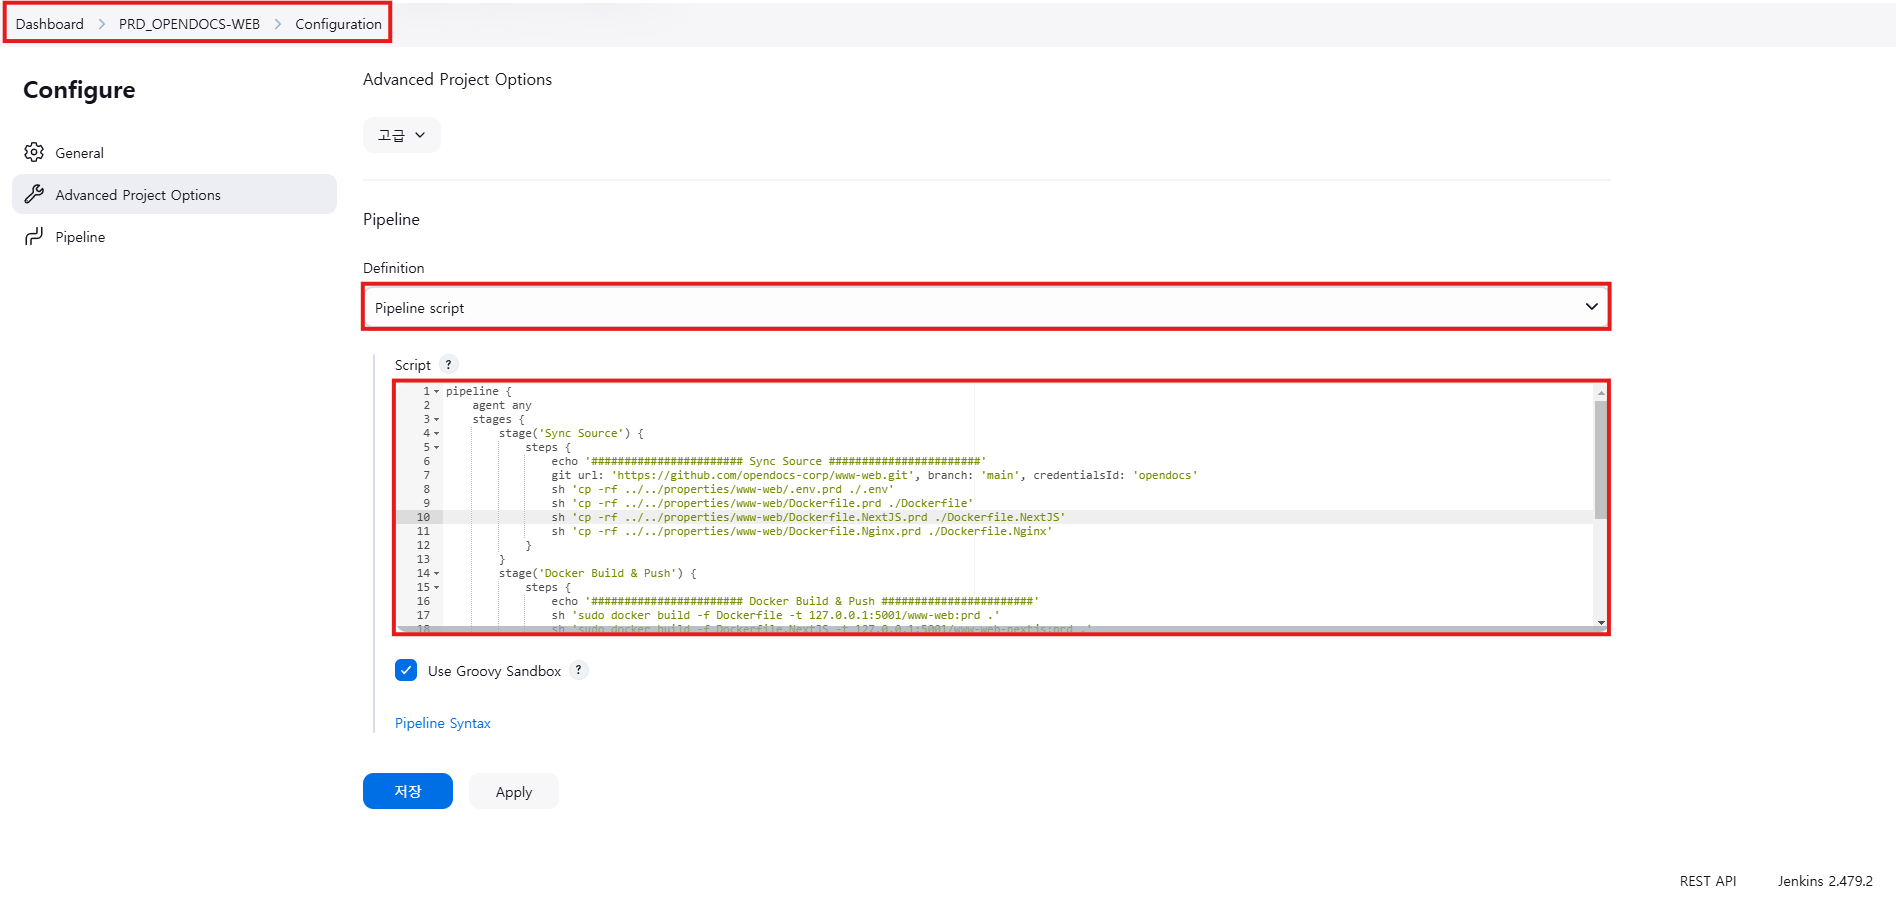Click the script editor scroll-down arrow
Image resolution: width=1896 pixels, height=905 pixels.
[1601, 623]
